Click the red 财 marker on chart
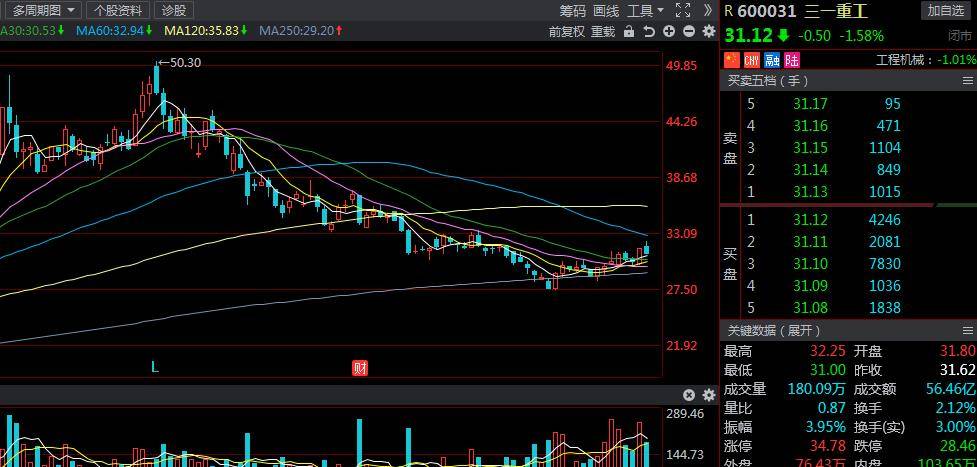This screenshot has height=467, width=977. [360, 368]
